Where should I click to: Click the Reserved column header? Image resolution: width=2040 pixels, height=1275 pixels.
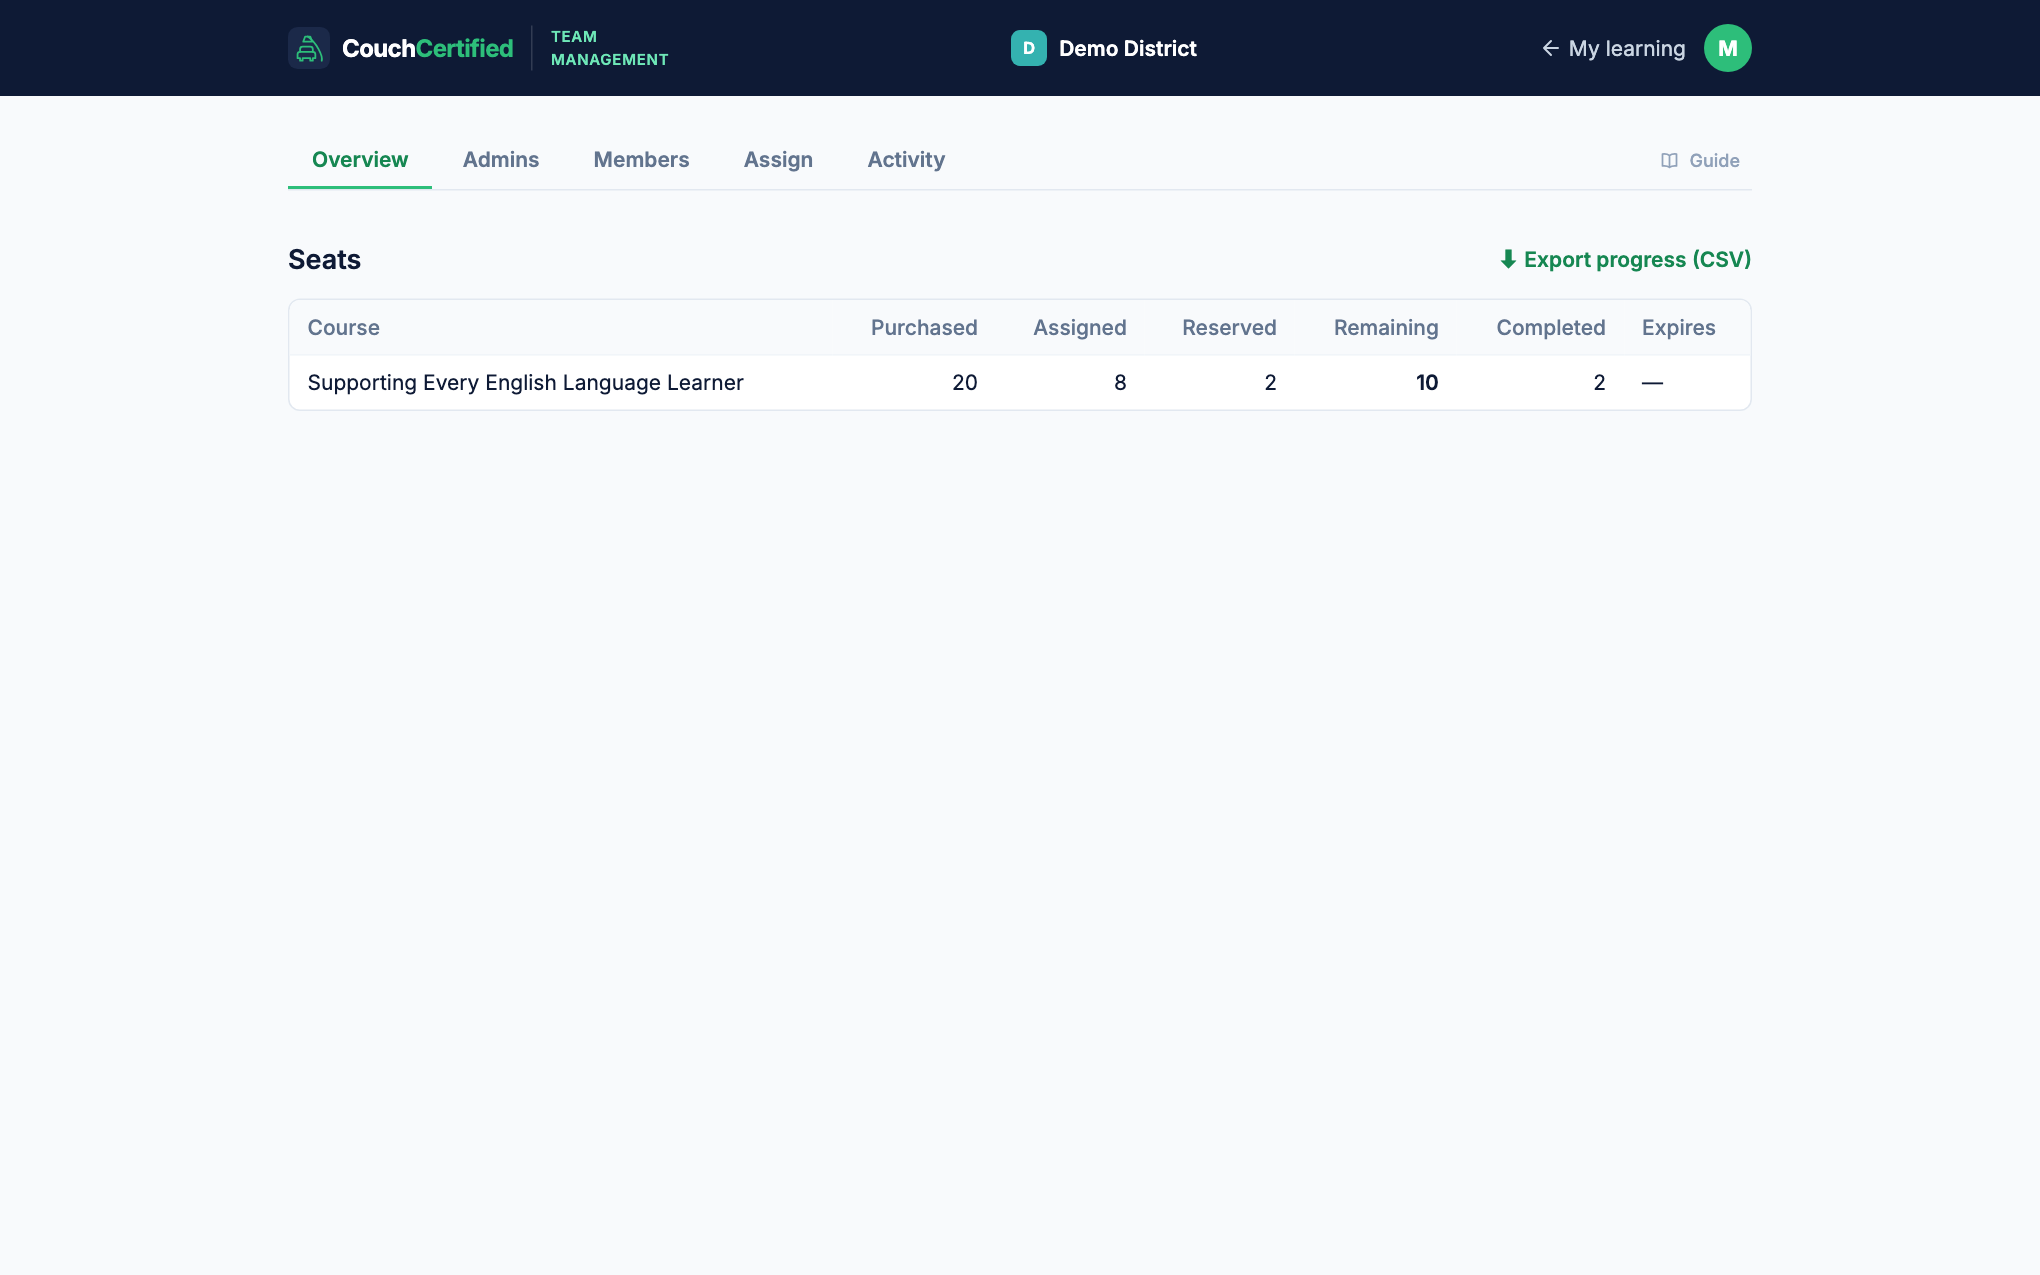(1229, 327)
